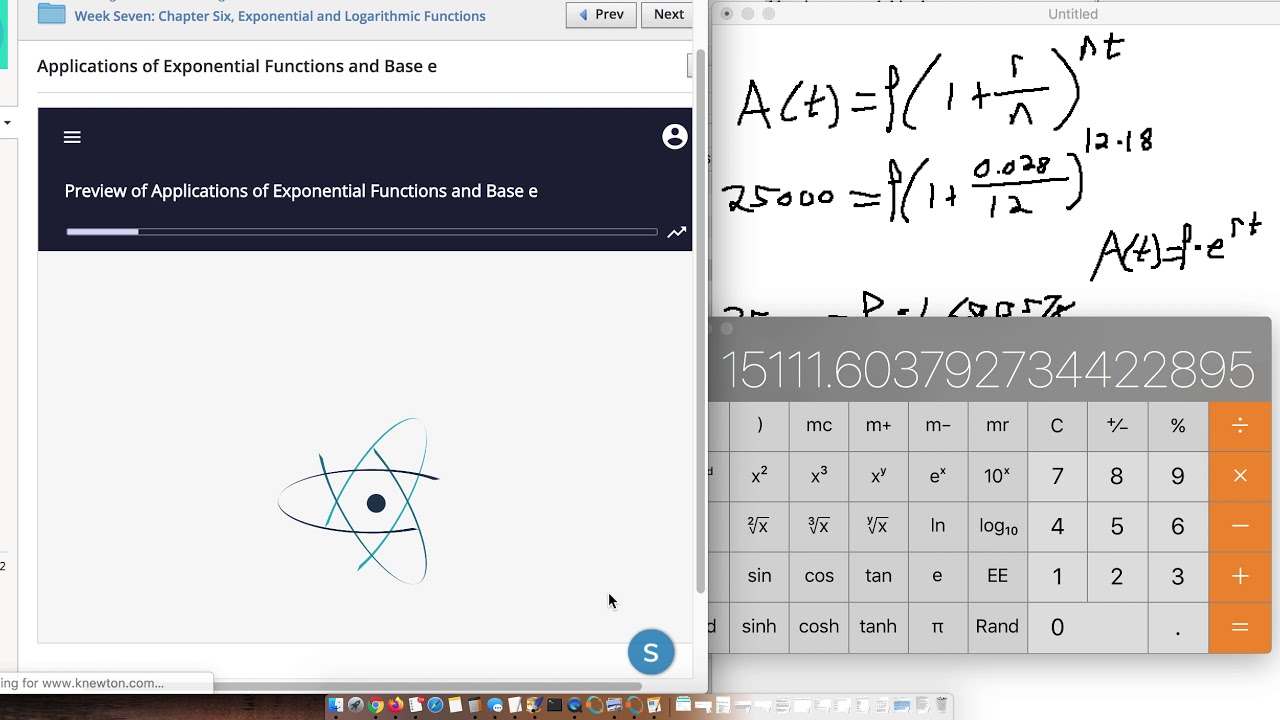Click the calculator display value 15111.60379

tap(987, 370)
